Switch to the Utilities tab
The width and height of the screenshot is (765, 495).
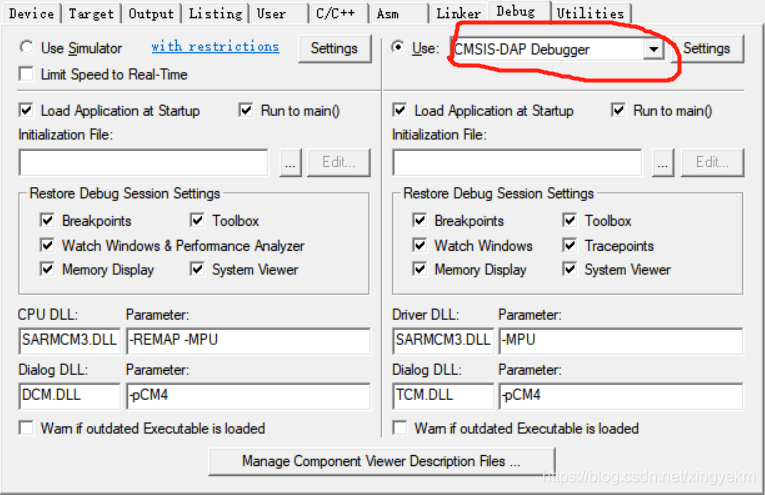pos(590,13)
